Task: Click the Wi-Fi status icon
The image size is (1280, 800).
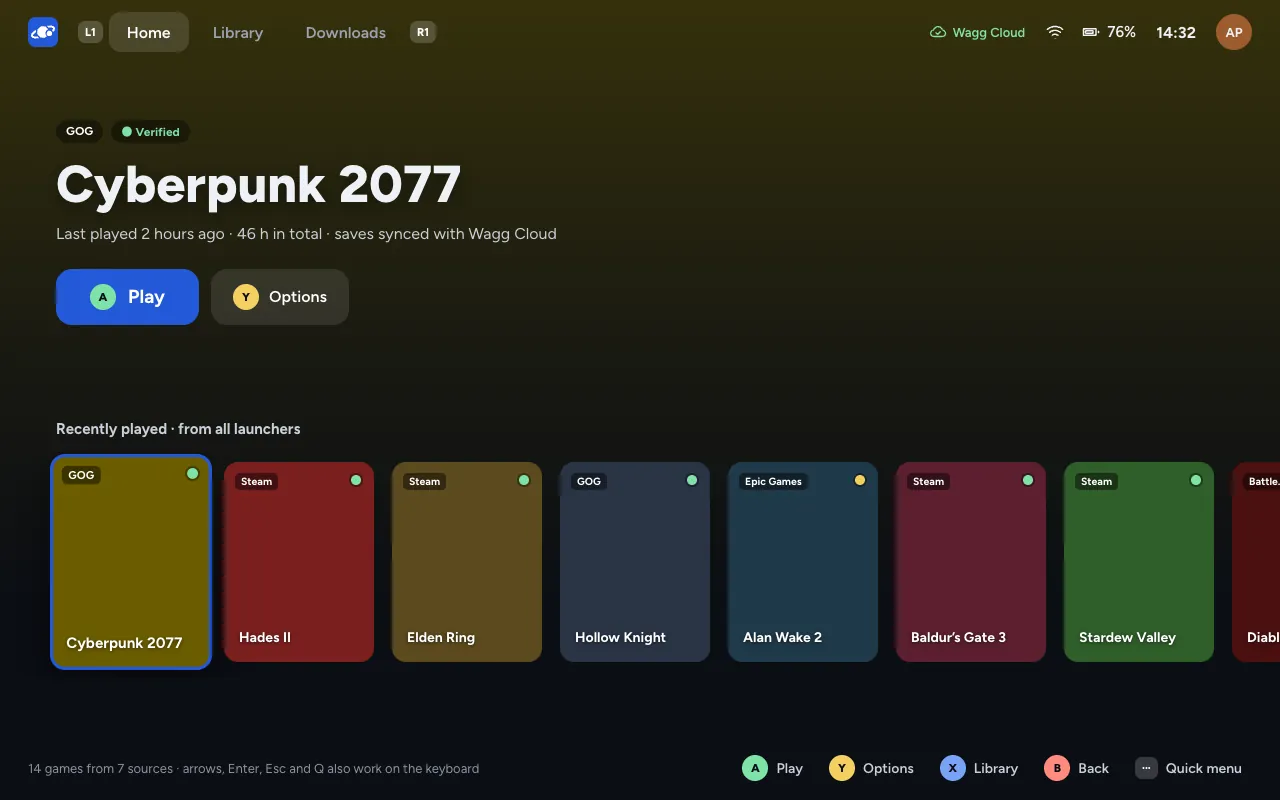Action: click(x=1055, y=32)
